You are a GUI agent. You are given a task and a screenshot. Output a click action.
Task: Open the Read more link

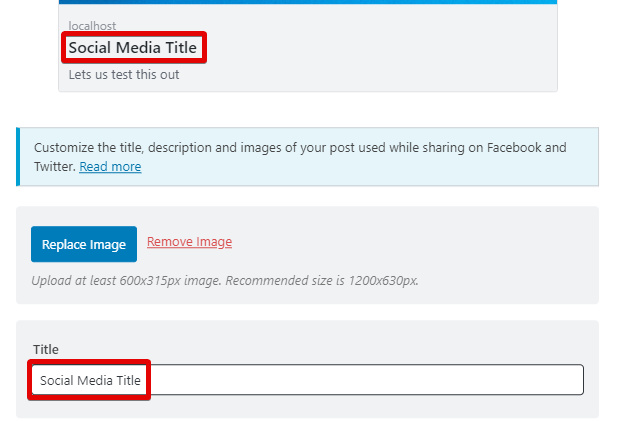pos(110,167)
